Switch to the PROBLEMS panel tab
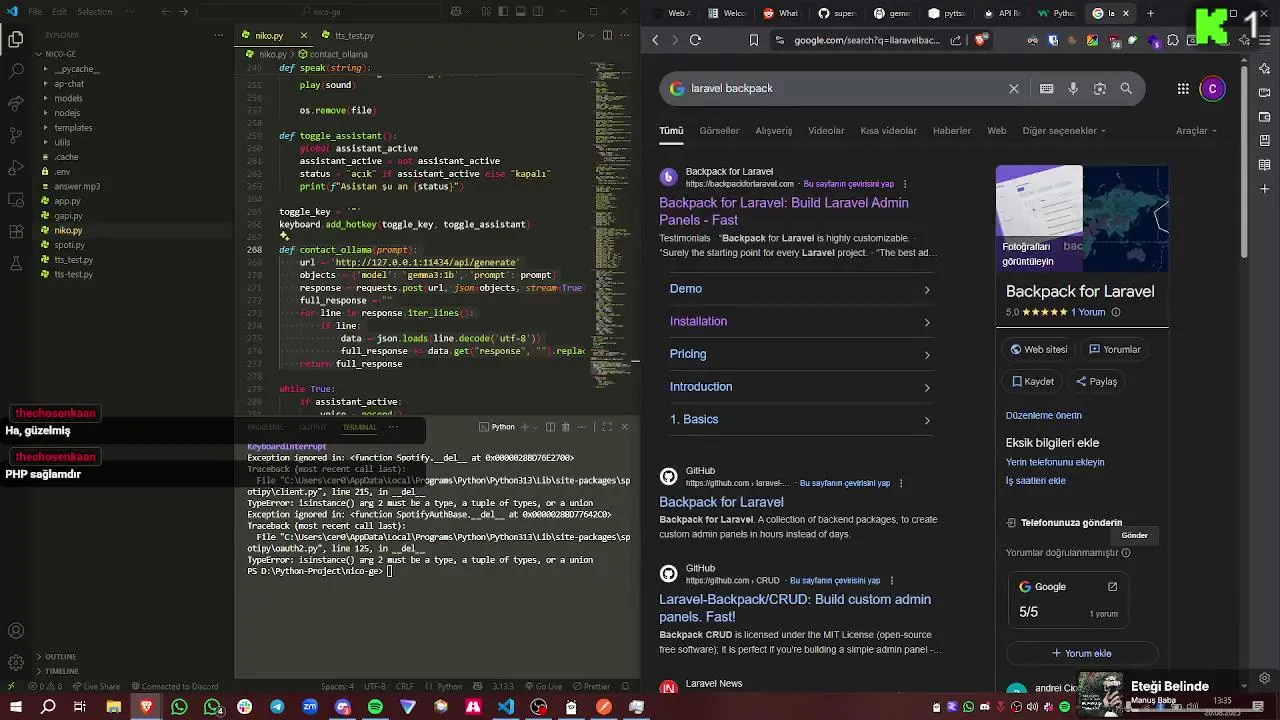 pos(265,427)
